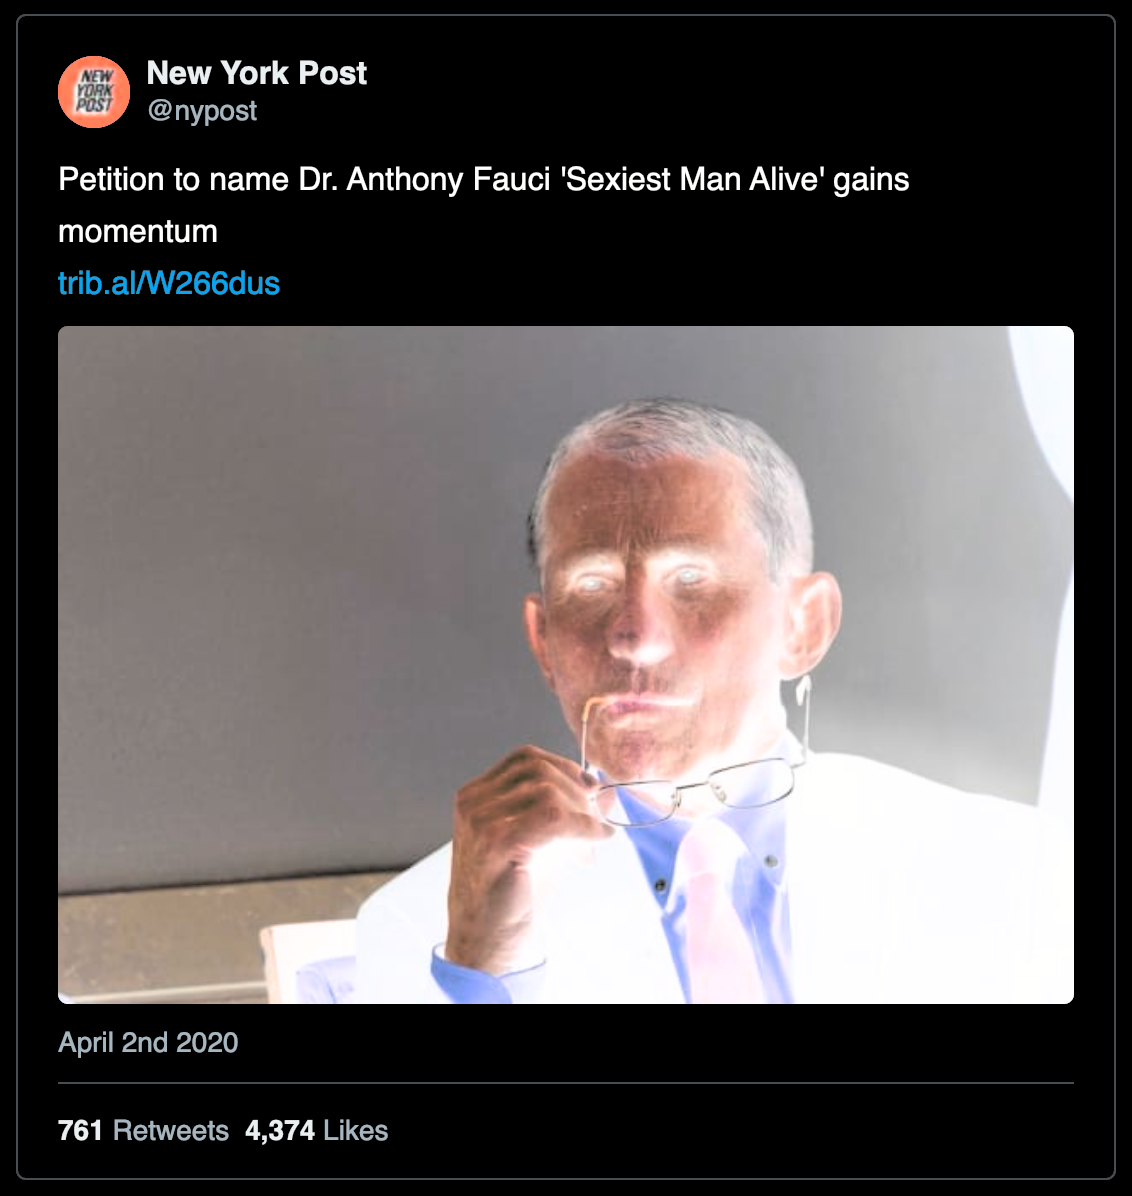1132x1196 pixels.
Task: Open the tweet's attached photo
Action: 565,664
